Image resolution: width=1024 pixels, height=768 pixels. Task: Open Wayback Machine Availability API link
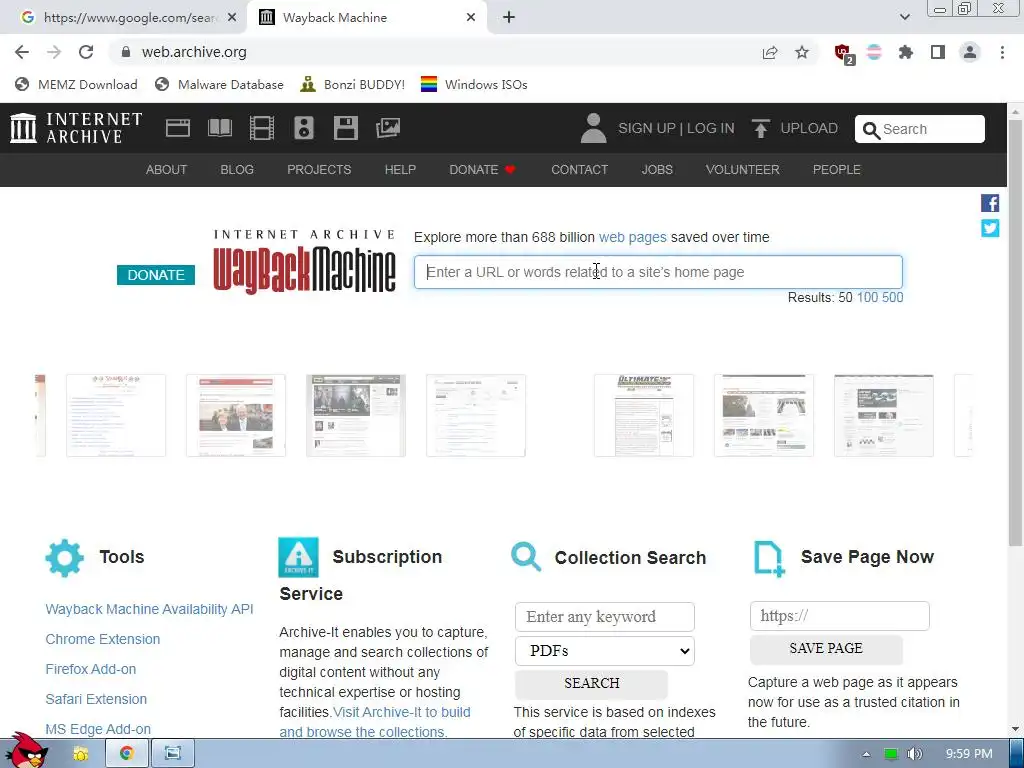150,609
